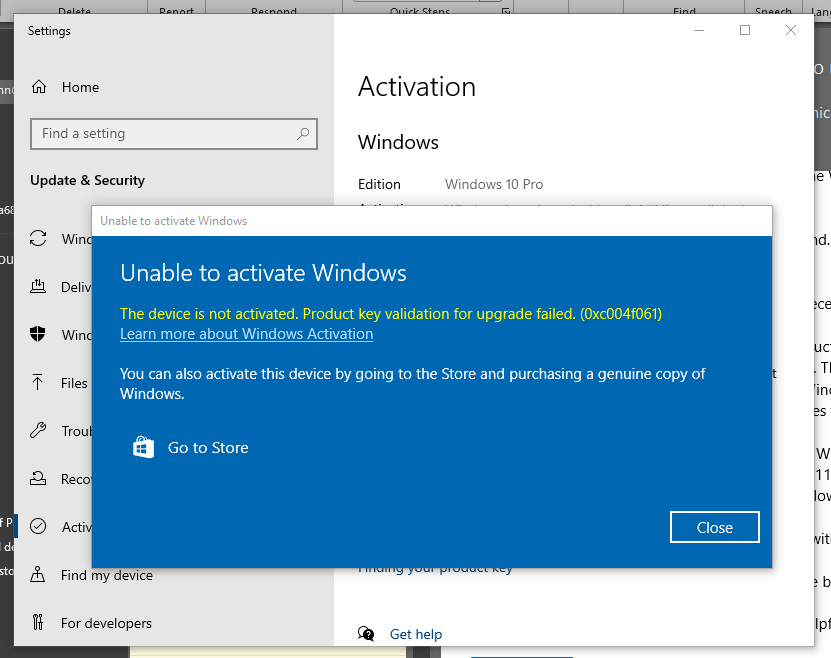Select Recovery sidebar icon
Viewport: 831px width, 658px height.
[38, 478]
